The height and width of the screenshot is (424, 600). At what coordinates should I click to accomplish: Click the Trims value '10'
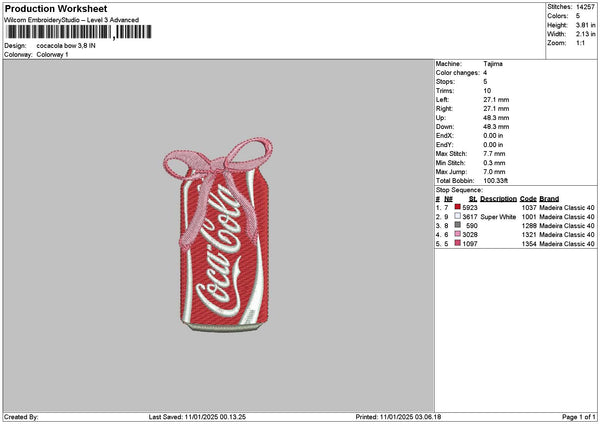pos(487,91)
